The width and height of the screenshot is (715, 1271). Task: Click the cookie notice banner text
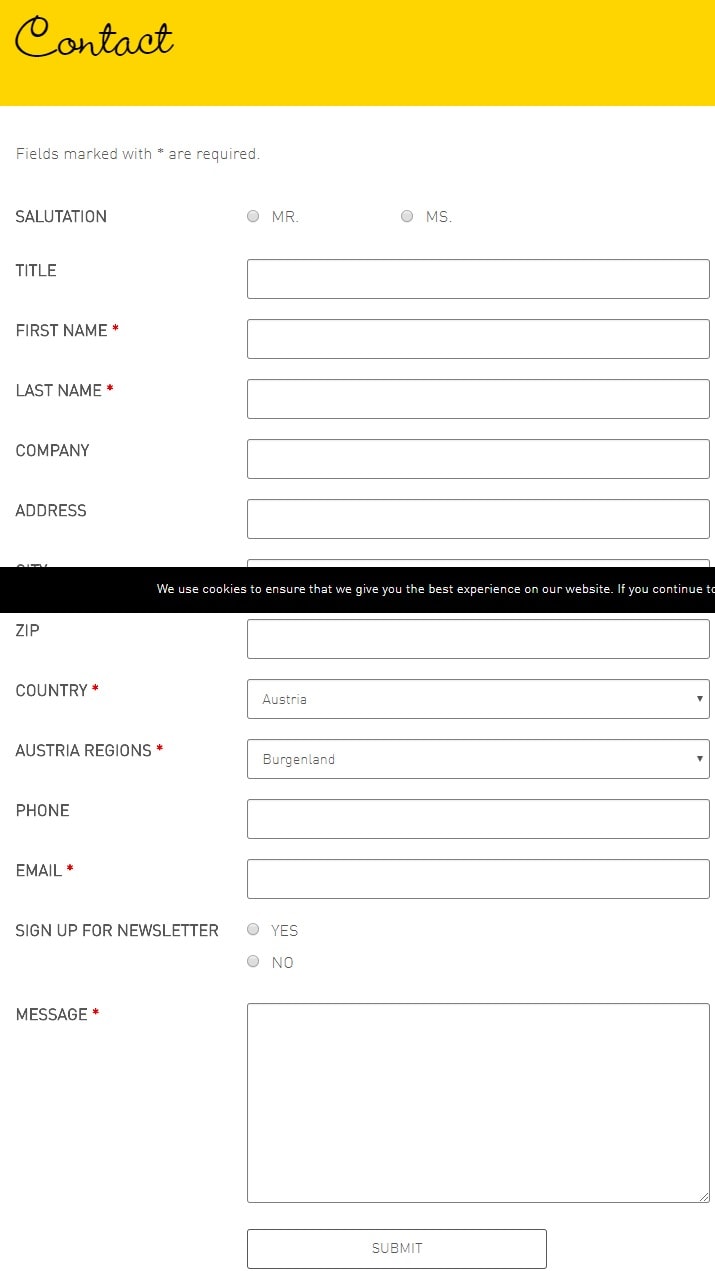(436, 589)
